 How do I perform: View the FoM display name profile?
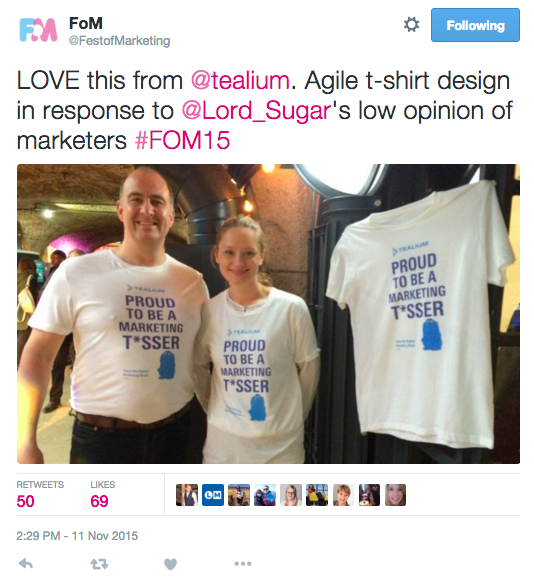coord(86,23)
